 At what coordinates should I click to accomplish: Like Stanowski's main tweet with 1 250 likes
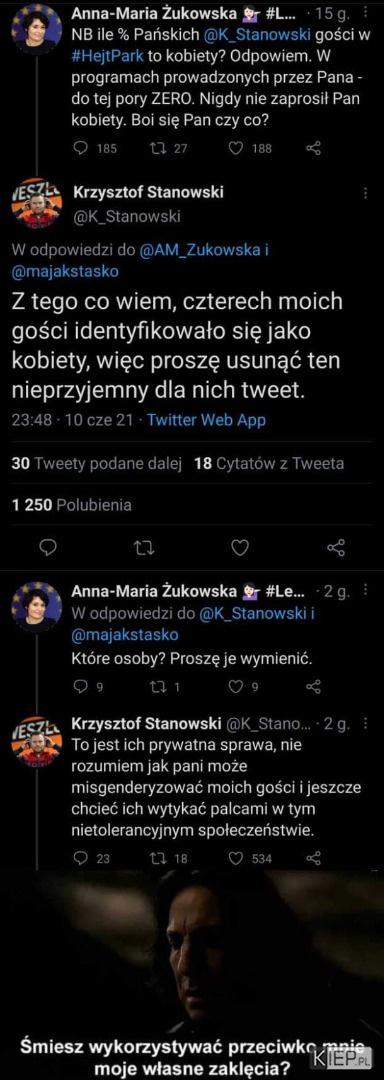pyautogui.click(x=239, y=548)
